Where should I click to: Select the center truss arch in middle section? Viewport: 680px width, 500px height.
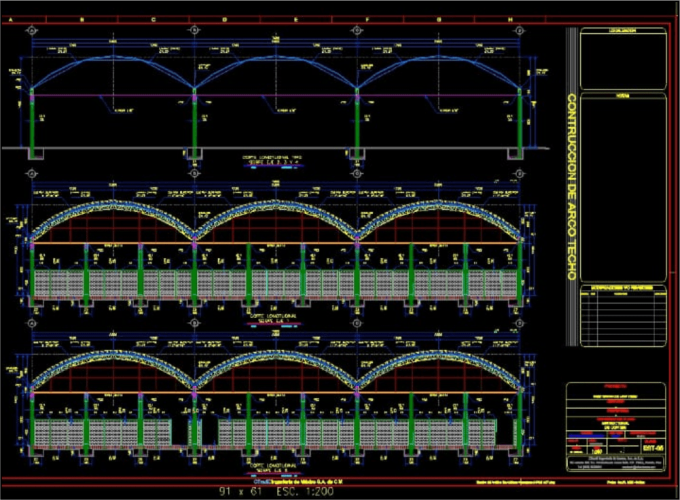point(275,208)
